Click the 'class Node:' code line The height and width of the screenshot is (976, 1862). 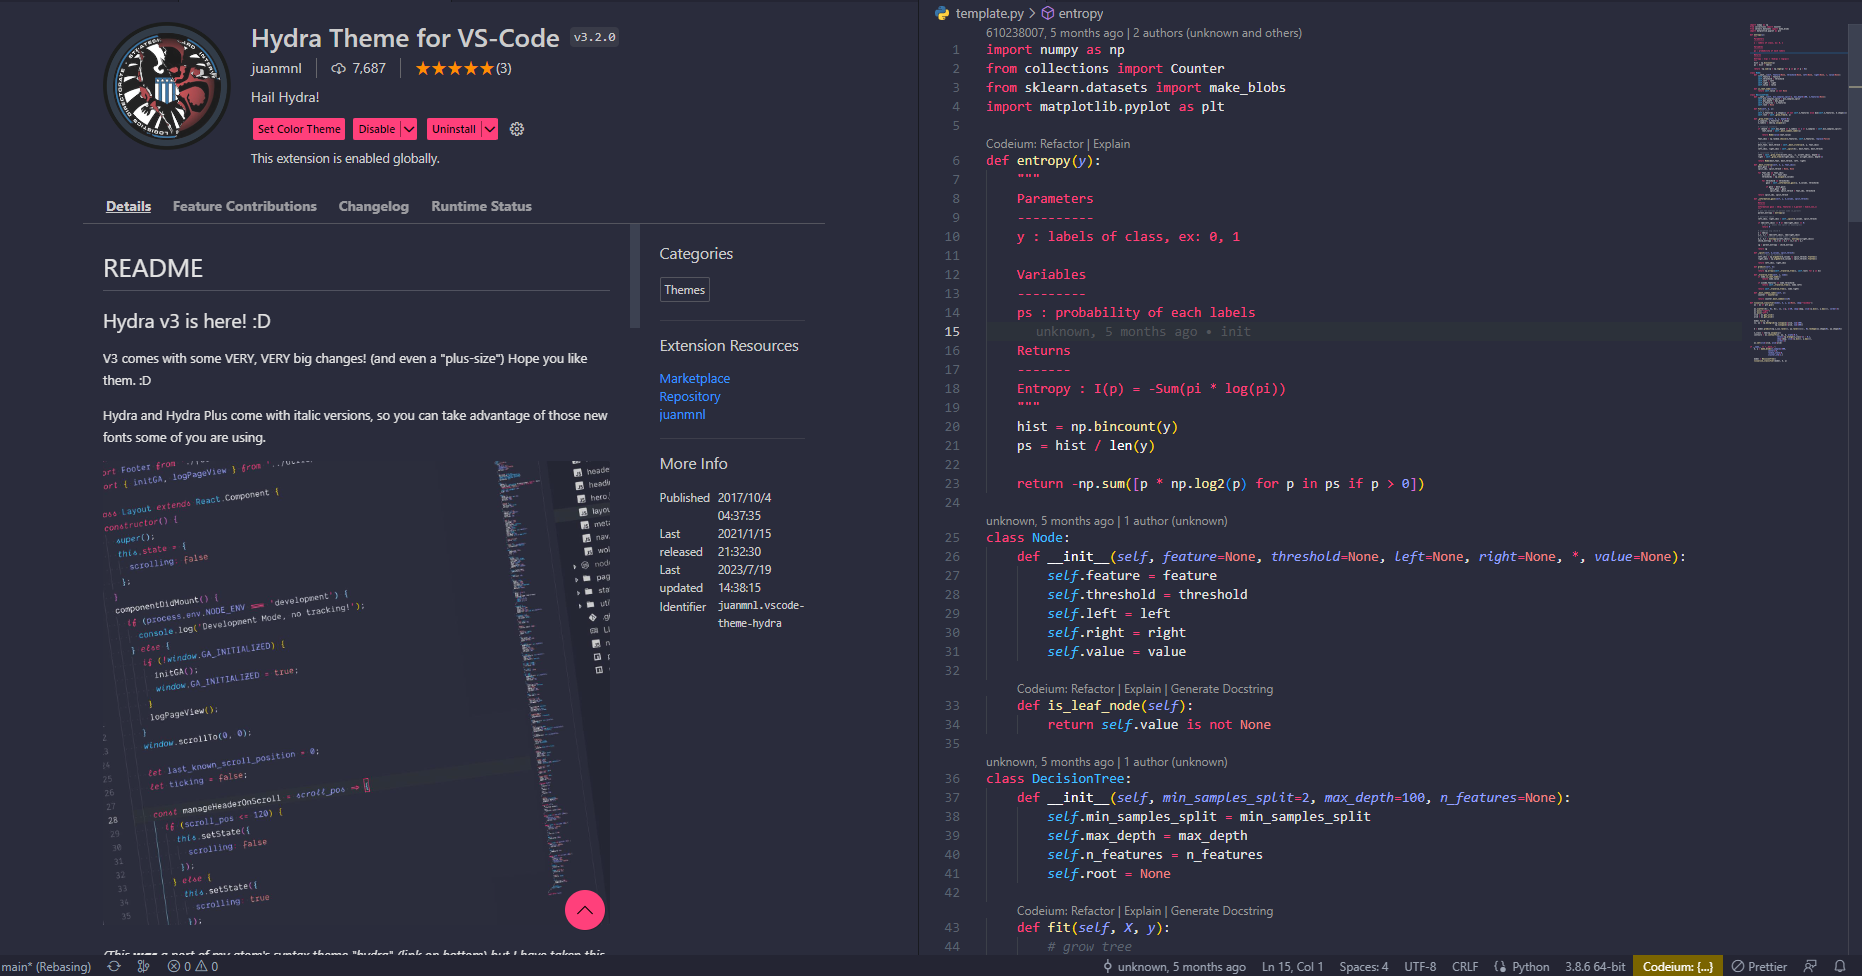coord(1027,537)
